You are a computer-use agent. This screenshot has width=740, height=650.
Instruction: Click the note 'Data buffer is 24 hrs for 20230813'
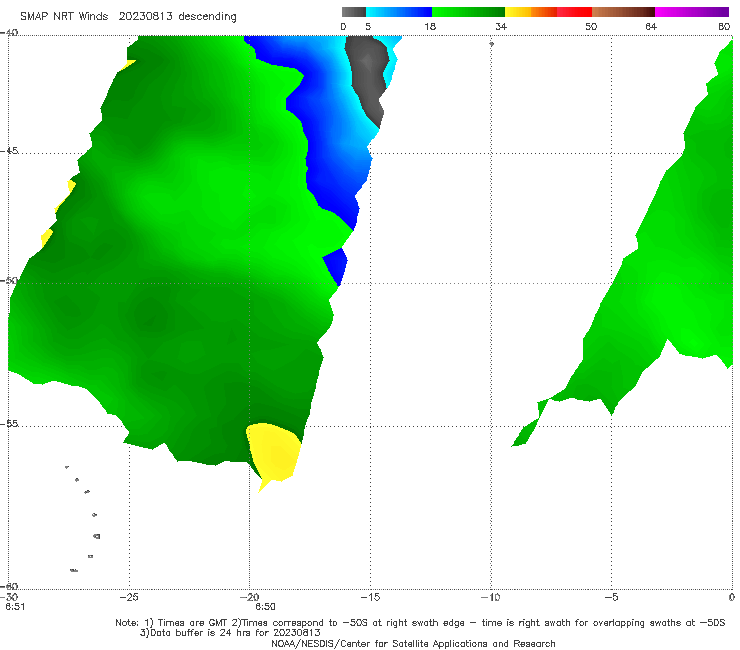click(x=235, y=633)
